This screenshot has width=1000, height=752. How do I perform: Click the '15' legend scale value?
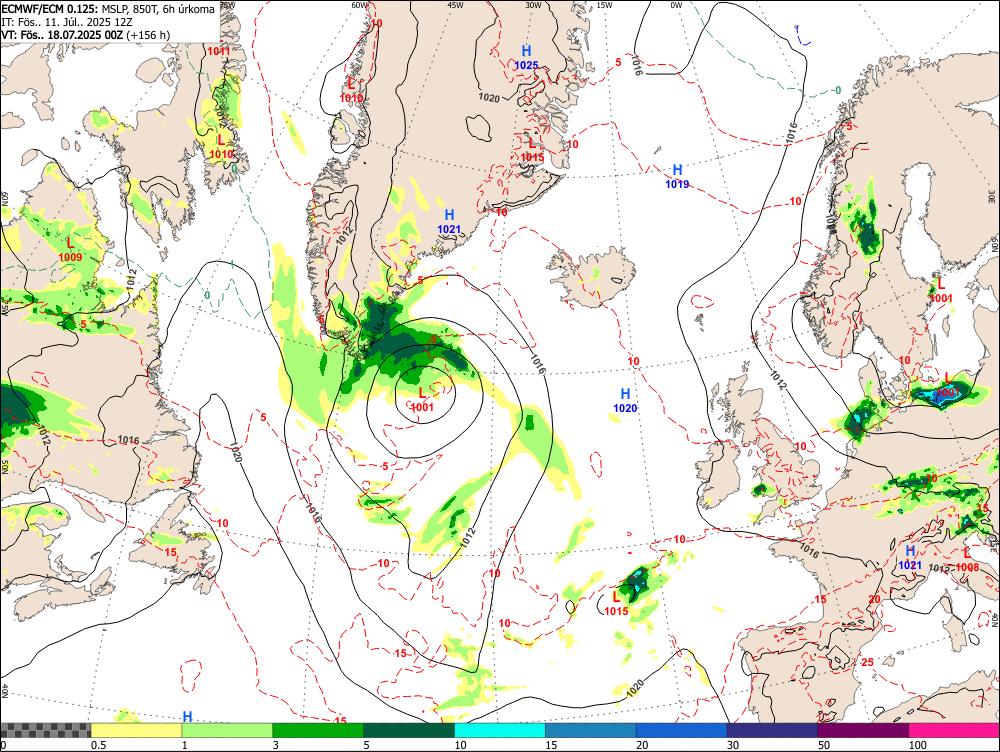tap(551, 745)
